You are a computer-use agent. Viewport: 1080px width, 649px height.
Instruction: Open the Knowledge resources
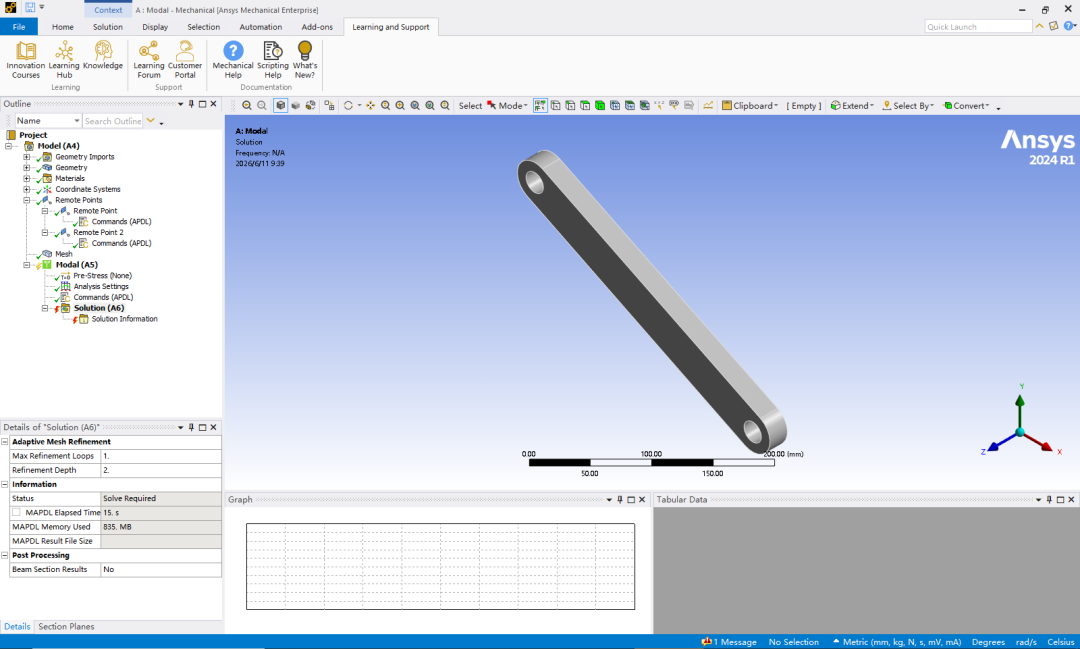click(103, 56)
